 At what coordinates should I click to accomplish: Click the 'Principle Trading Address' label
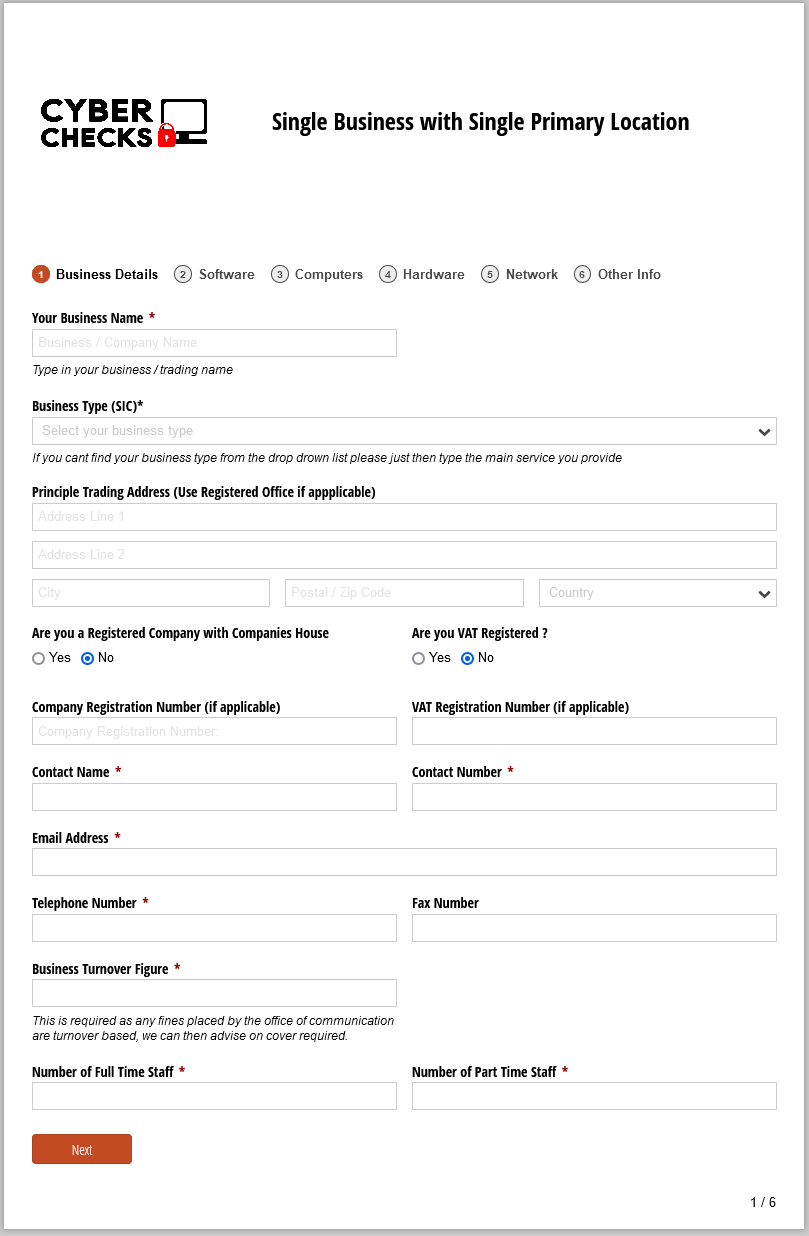click(204, 492)
